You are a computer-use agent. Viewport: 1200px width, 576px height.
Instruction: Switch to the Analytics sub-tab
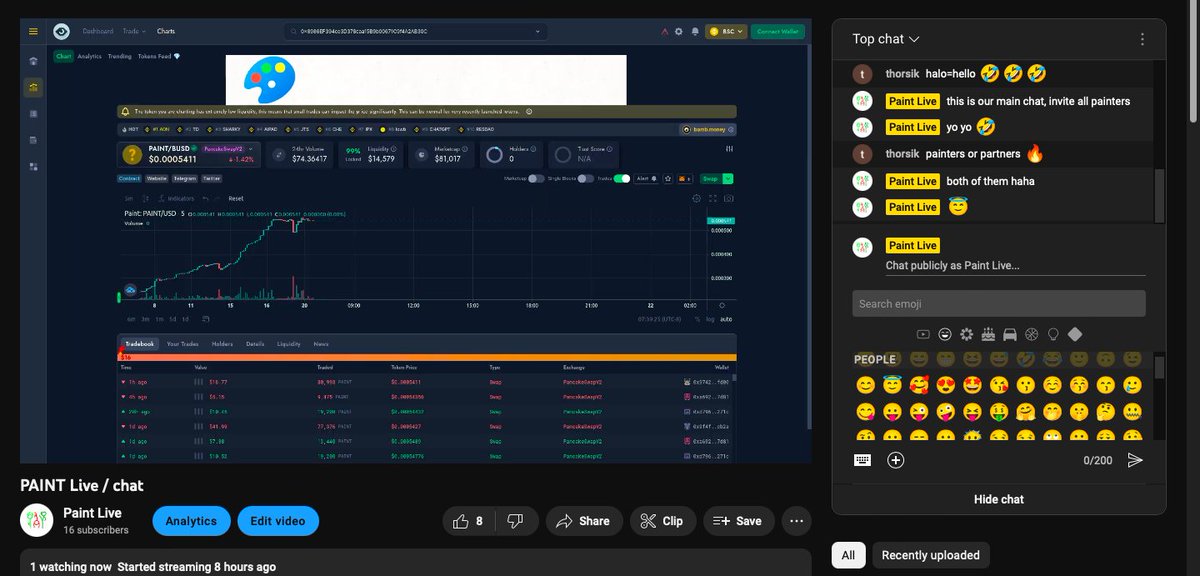[x=90, y=56]
